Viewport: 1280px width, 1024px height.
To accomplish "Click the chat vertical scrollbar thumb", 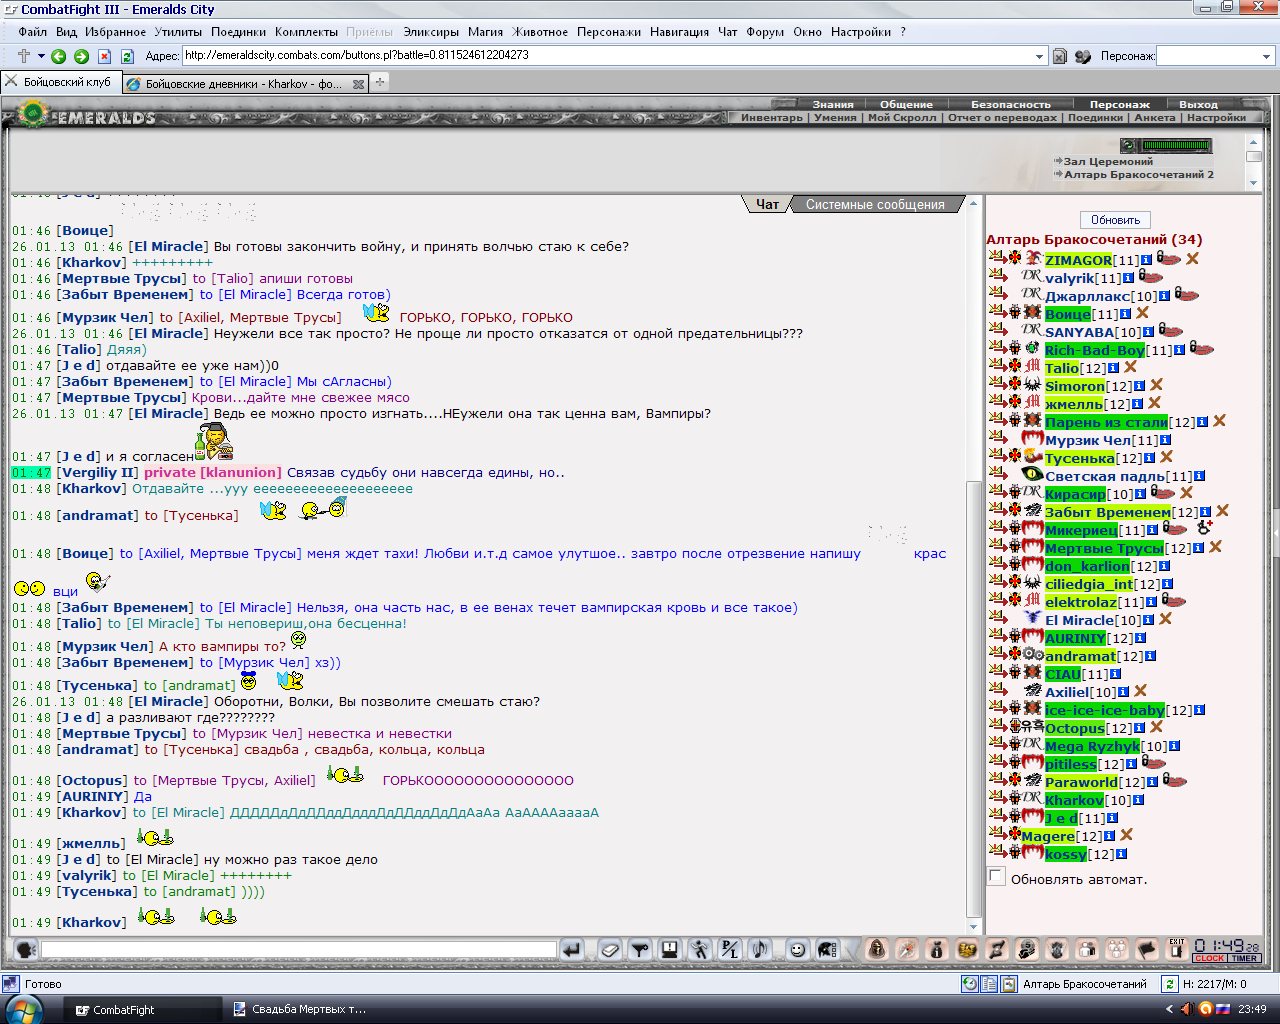I will pos(975,700).
